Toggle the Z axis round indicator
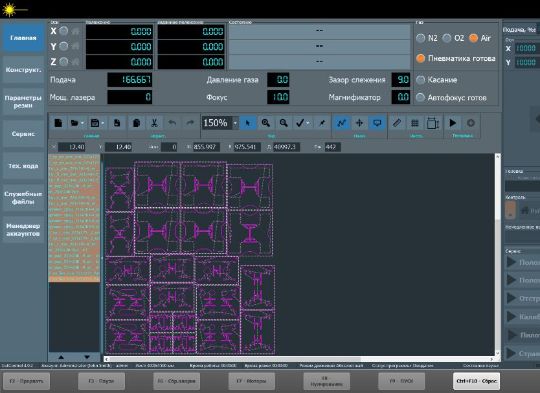 63,62
